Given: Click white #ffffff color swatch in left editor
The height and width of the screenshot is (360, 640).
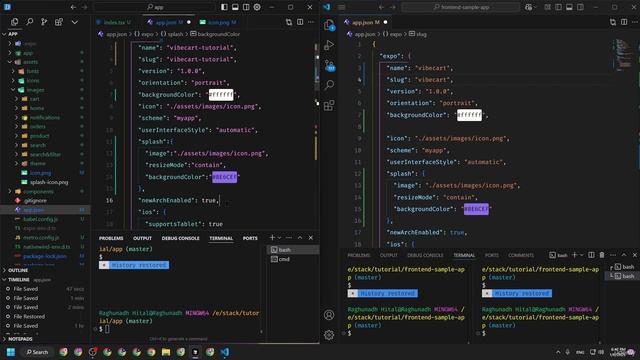Looking at the screenshot, I should [x=221, y=95].
